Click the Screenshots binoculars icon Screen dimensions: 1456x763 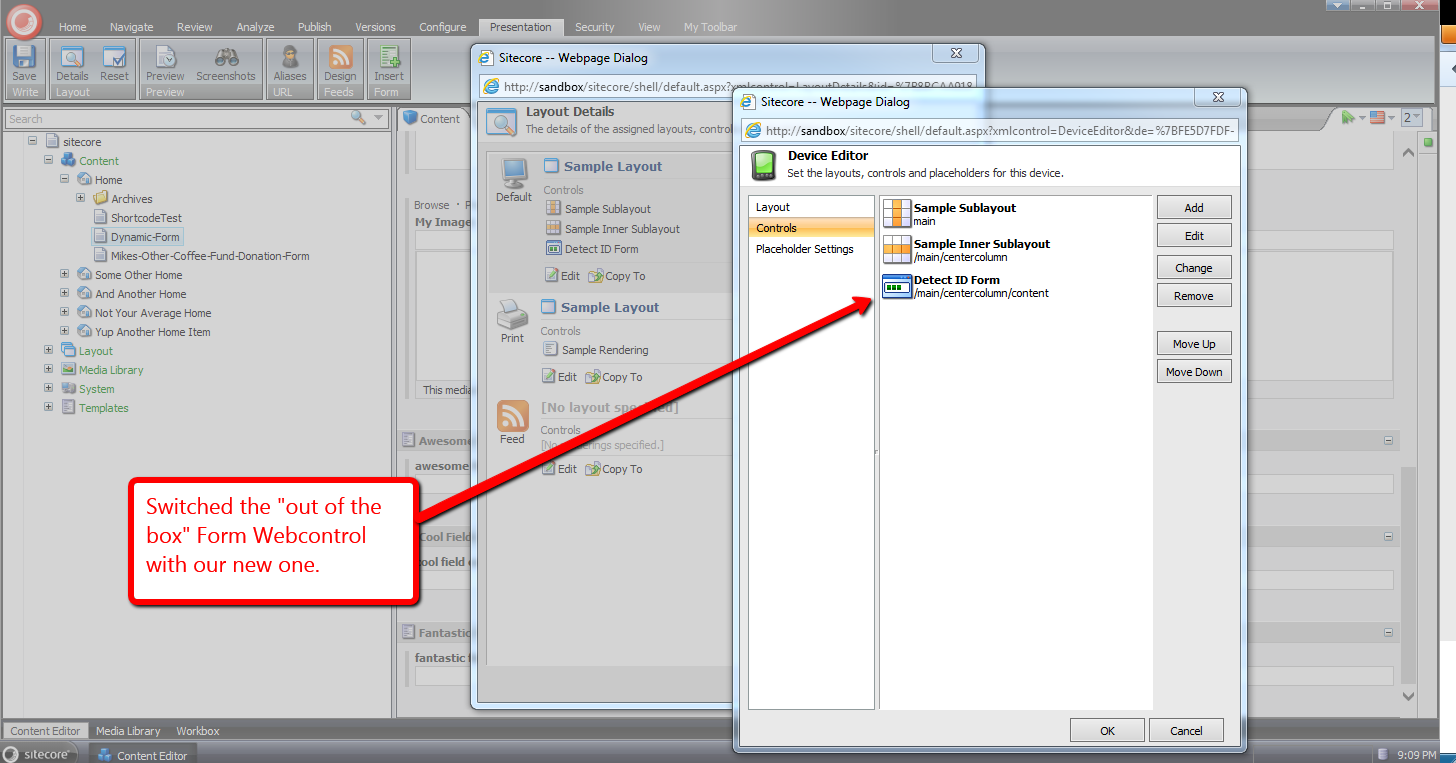tap(225, 59)
